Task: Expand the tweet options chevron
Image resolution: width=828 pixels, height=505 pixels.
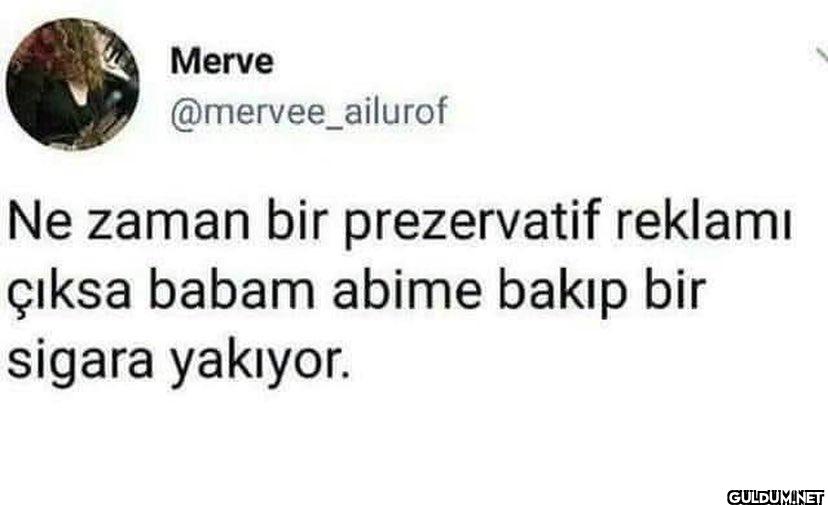Action: (x=820, y=55)
